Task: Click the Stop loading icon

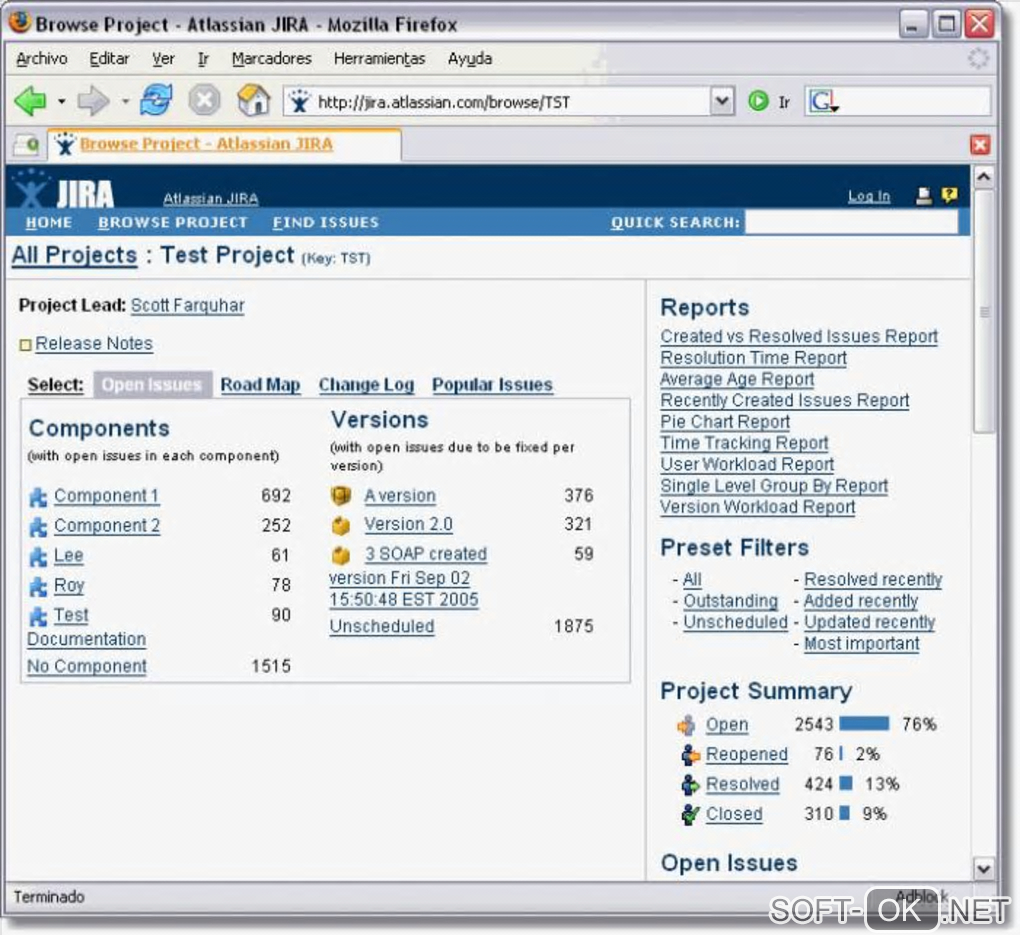Action: pos(204,101)
